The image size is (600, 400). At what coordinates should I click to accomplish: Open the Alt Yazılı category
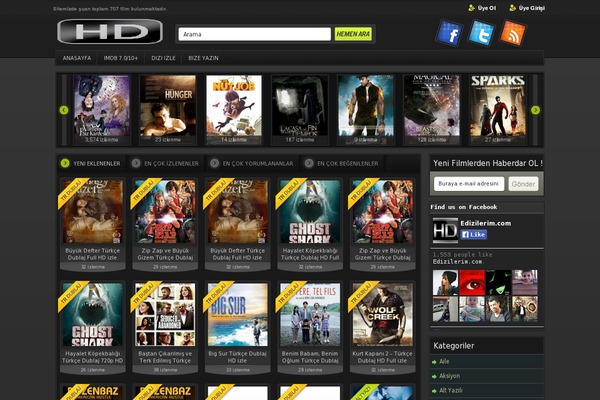coord(451,390)
